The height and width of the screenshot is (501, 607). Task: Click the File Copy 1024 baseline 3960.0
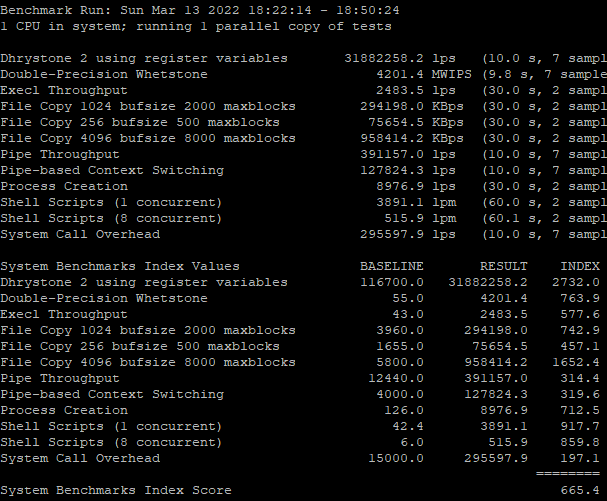pos(400,331)
